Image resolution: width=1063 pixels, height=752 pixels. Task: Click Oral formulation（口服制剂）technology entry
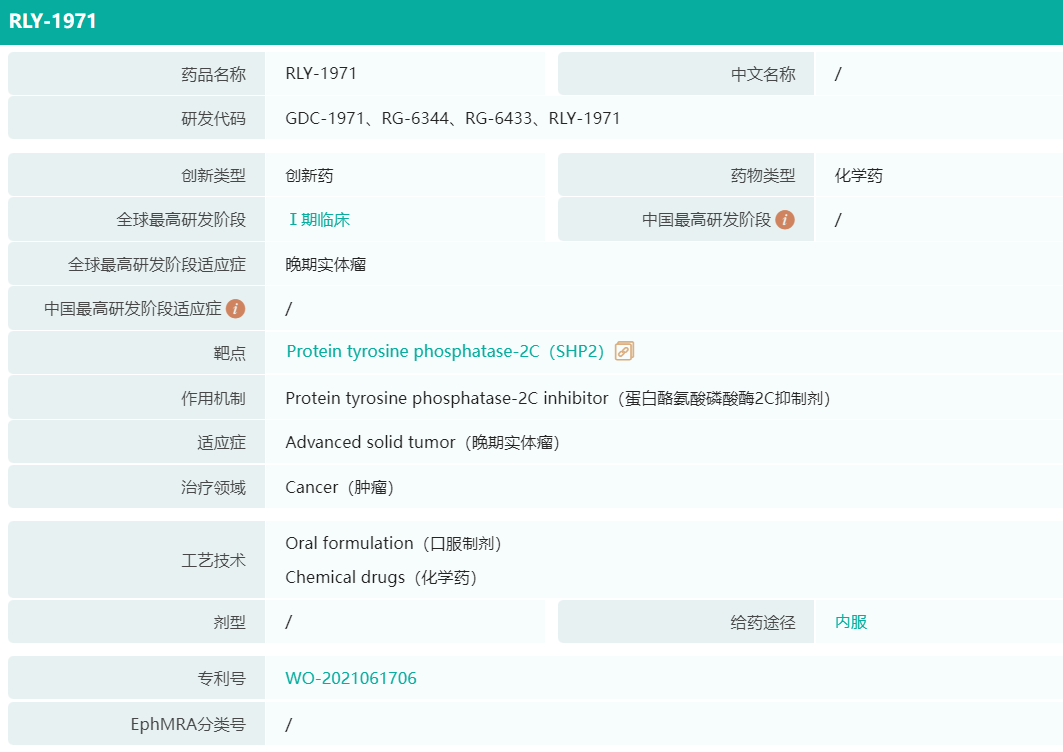(393, 544)
